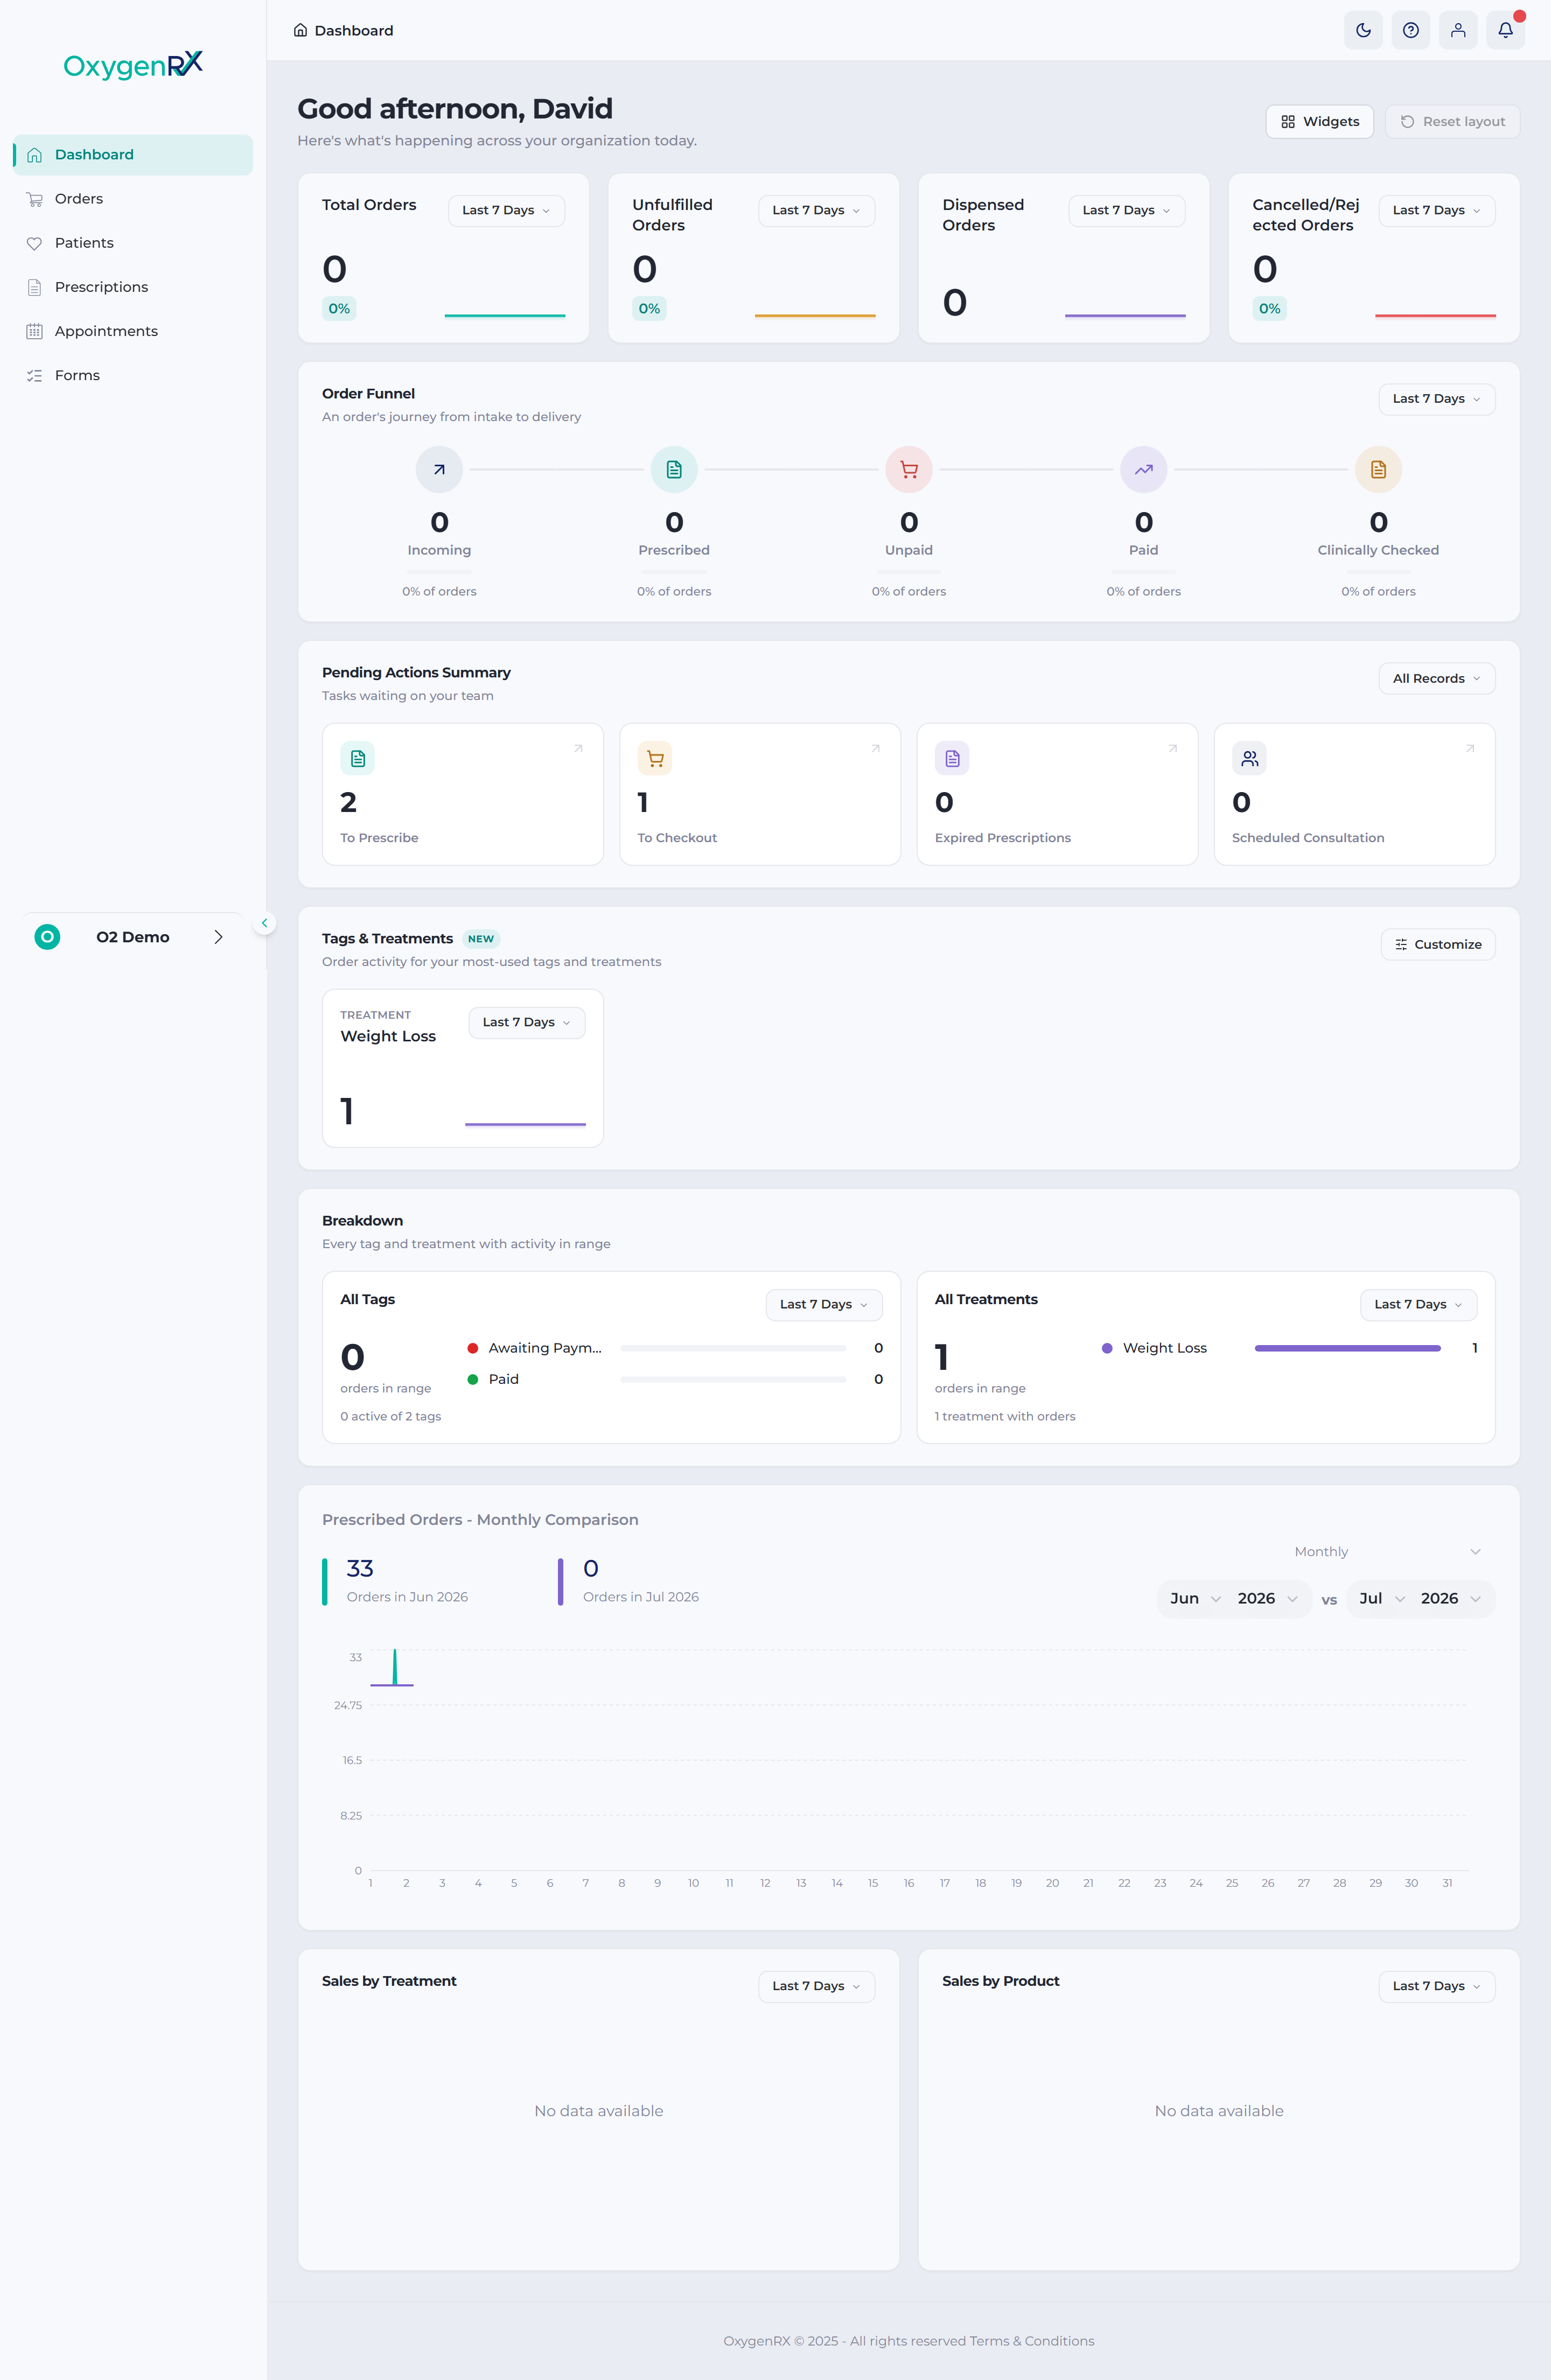Image resolution: width=1551 pixels, height=2380 pixels.
Task: Click the Unpaid funnel cart icon
Action: tap(908, 469)
